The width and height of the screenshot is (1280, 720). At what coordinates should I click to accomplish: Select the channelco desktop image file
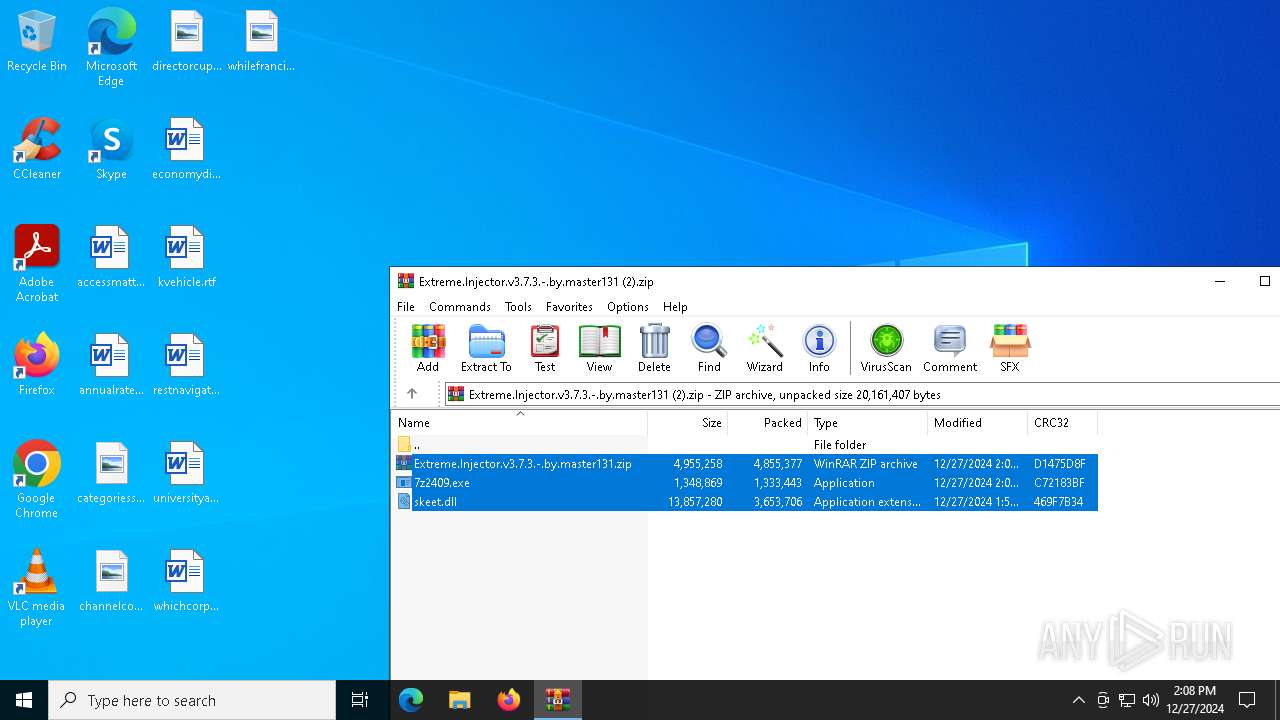click(x=111, y=581)
